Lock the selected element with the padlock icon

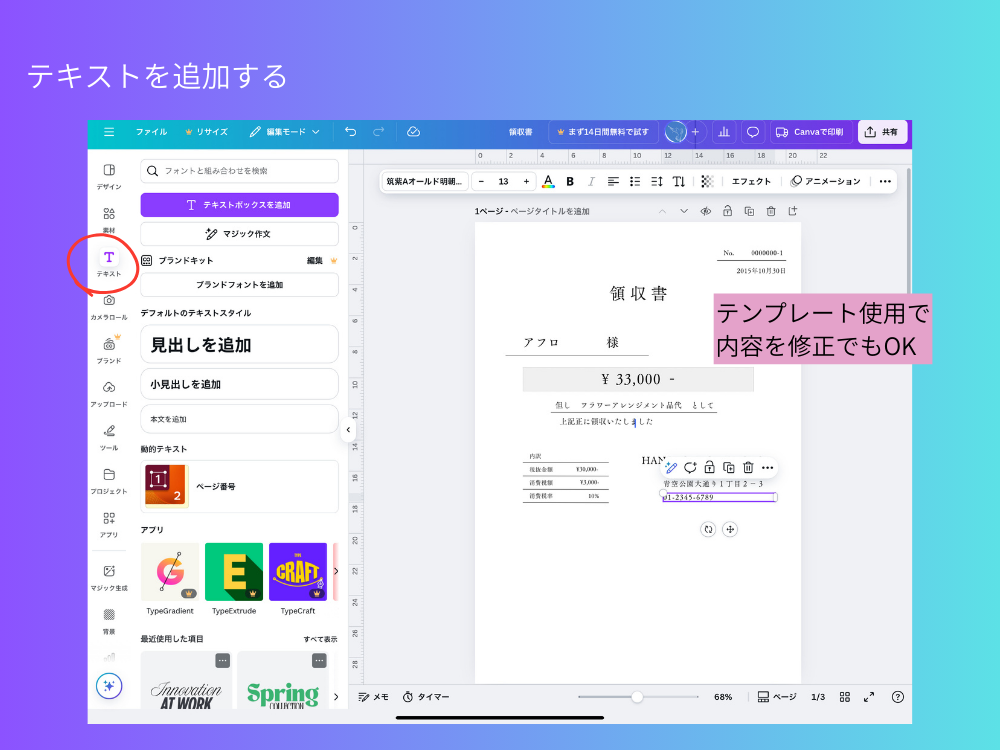click(711, 467)
